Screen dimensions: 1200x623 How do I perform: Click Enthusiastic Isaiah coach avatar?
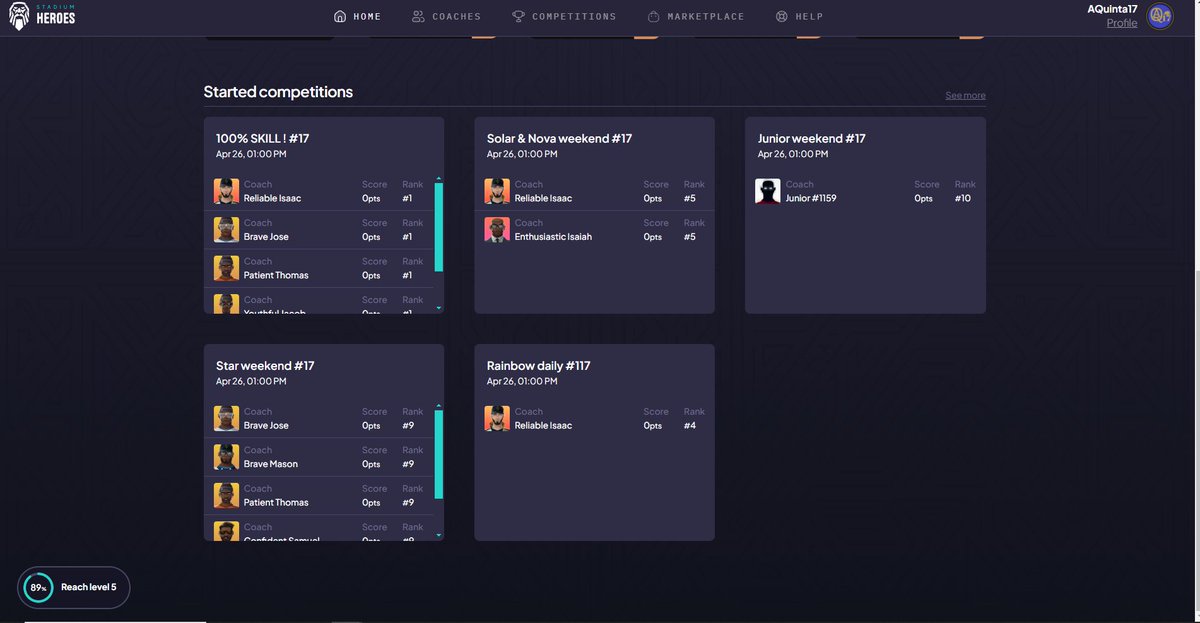[497, 230]
